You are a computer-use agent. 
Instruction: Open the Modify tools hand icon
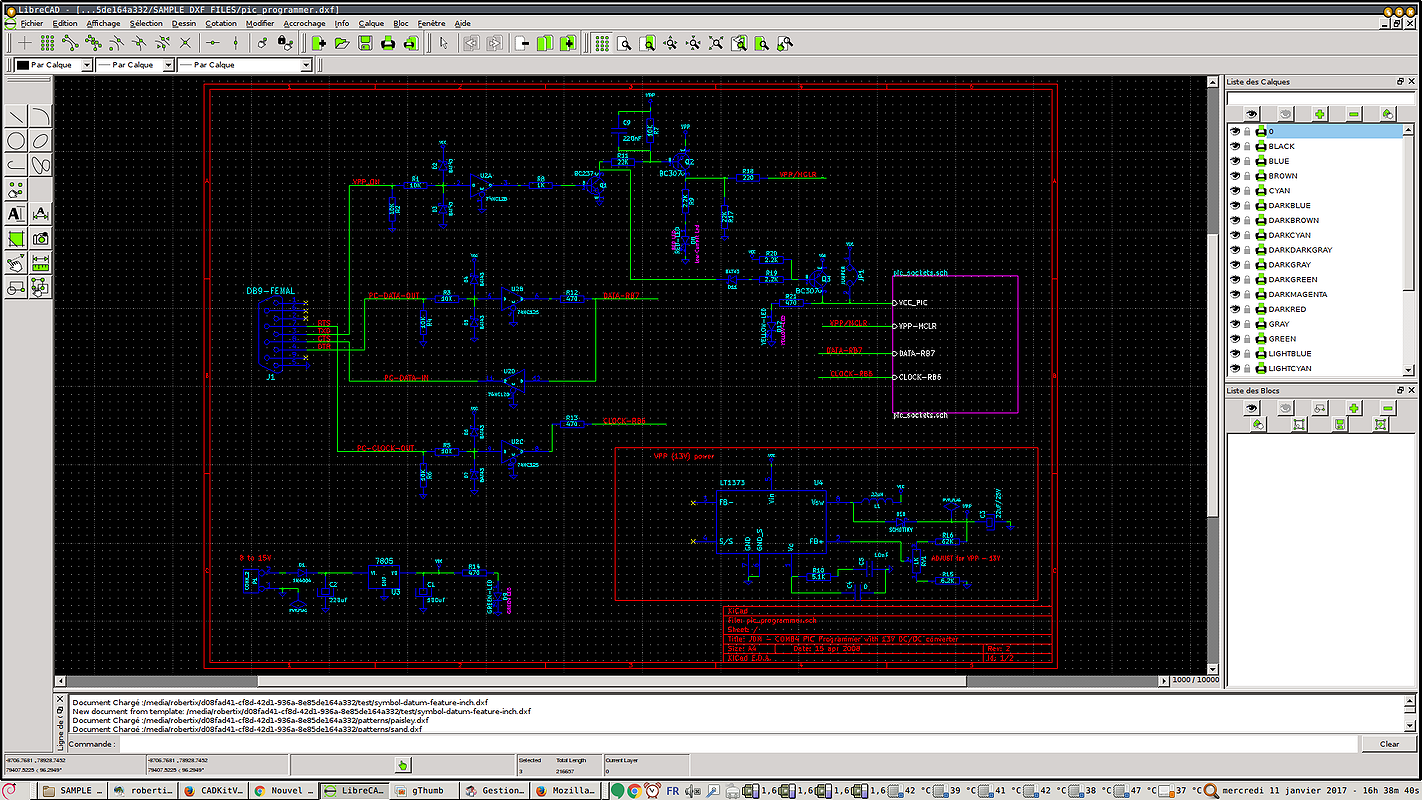click(16, 262)
